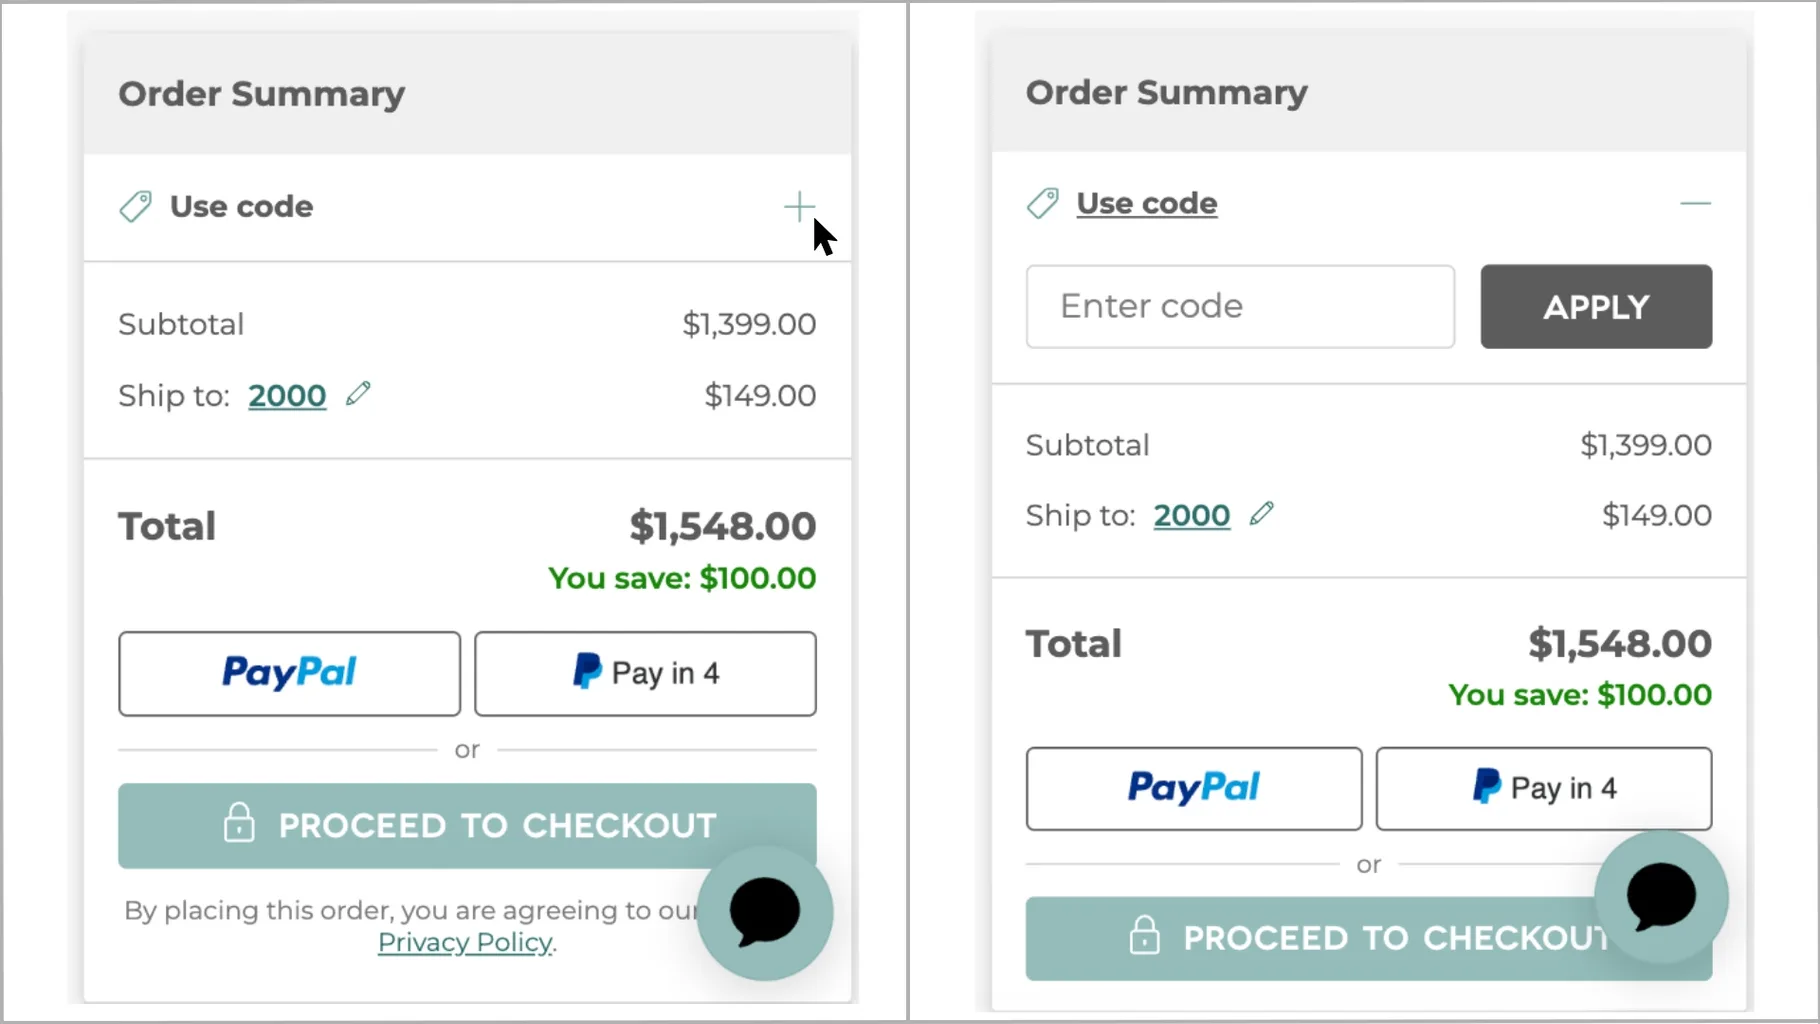
Task: Click the tag icon next to Use code
Action: click(x=137, y=206)
